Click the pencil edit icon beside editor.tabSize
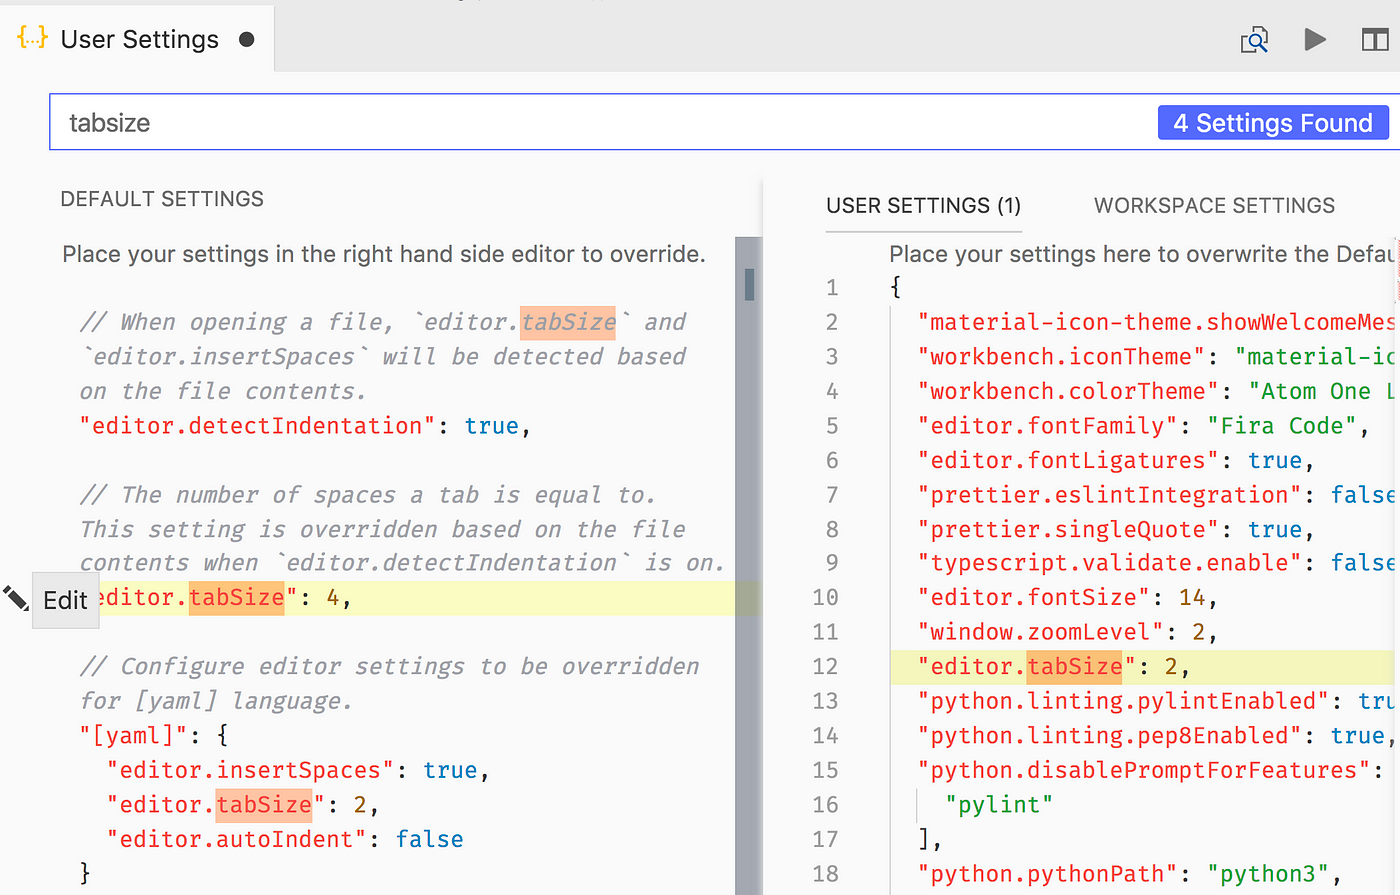 pos(15,598)
